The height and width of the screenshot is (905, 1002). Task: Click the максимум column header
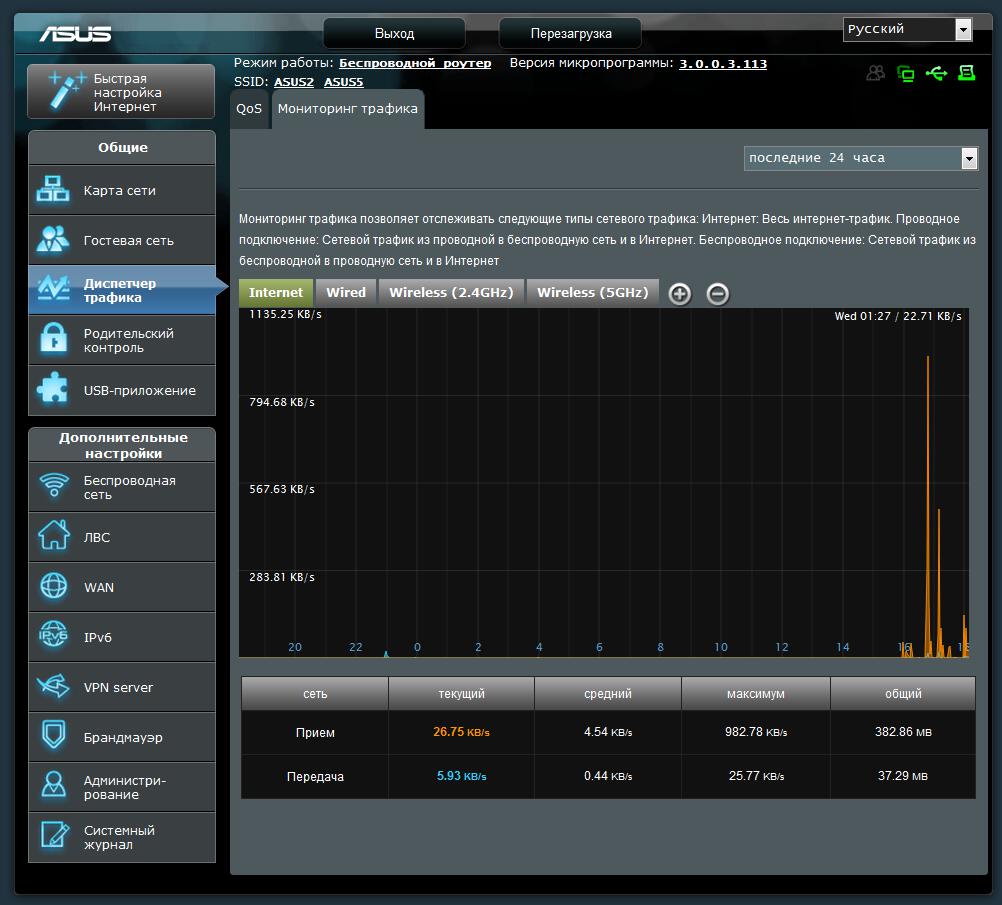[756, 693]
